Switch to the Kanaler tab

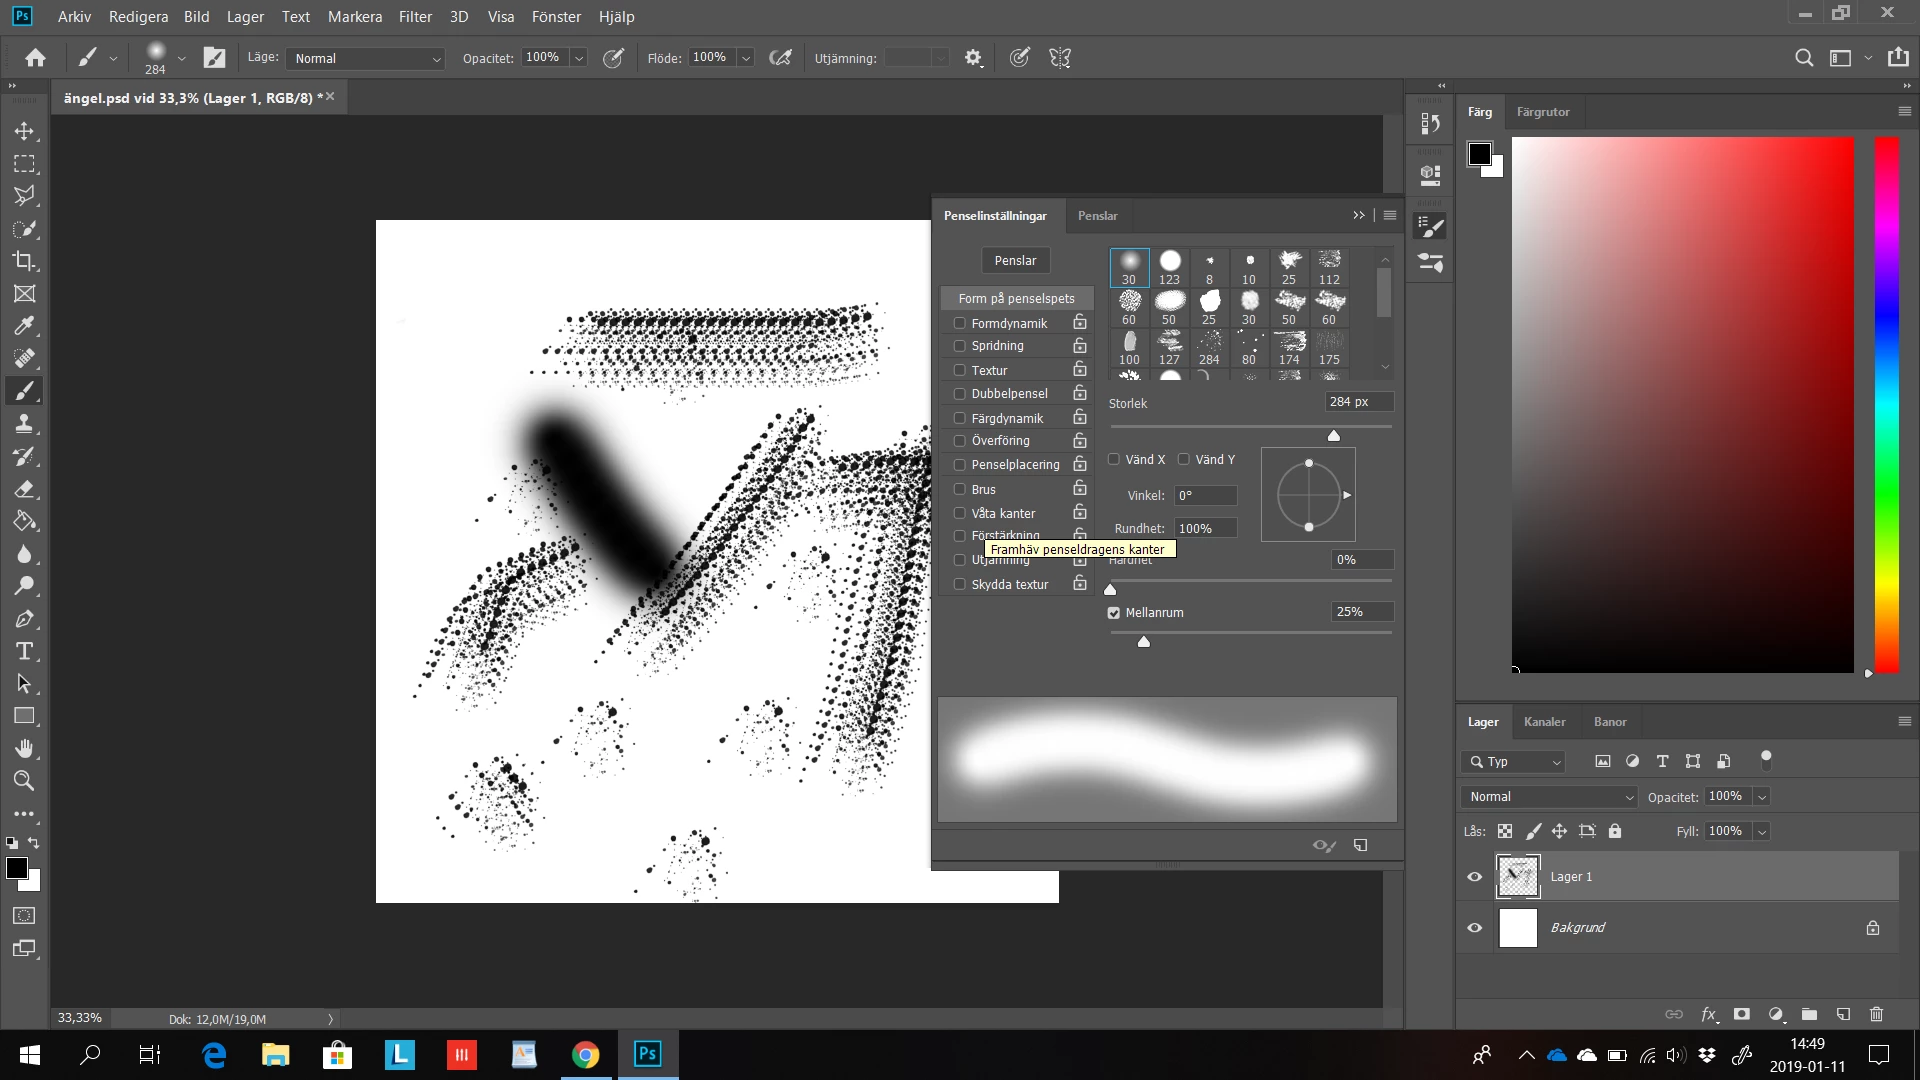(x=1544, y=722)
